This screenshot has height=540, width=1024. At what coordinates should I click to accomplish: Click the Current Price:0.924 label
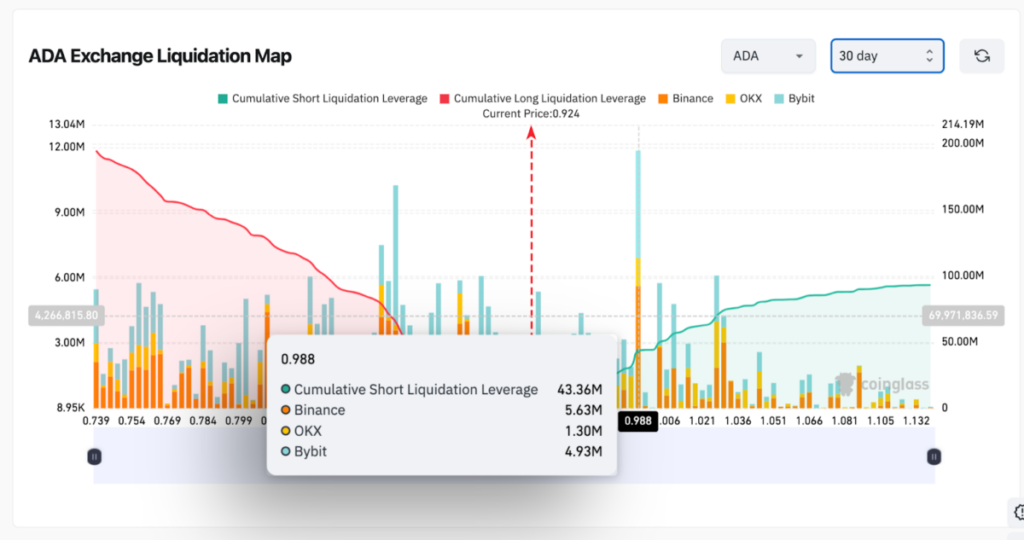click(x=531, y=113)
